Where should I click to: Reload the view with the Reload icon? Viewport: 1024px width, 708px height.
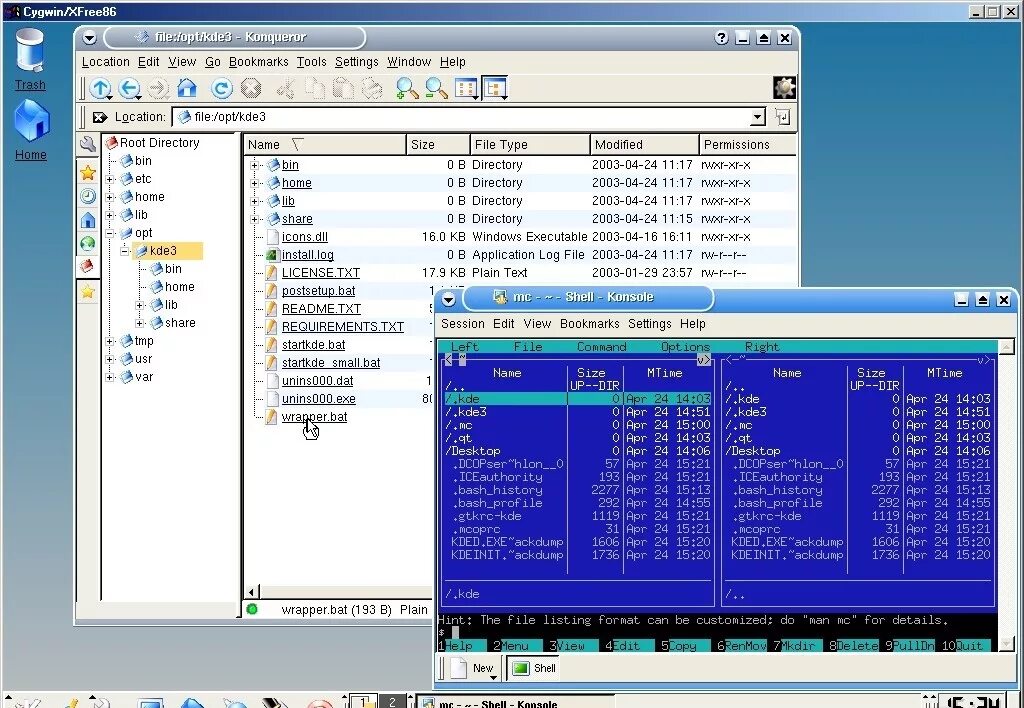[x=222, y=88]
